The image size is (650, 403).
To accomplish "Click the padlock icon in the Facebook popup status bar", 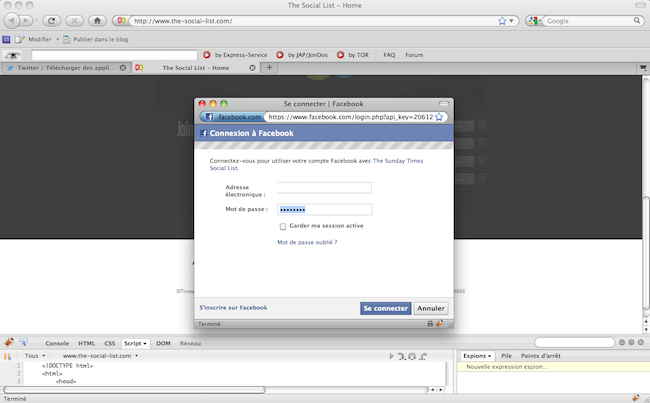I will (x=430, y=323).
